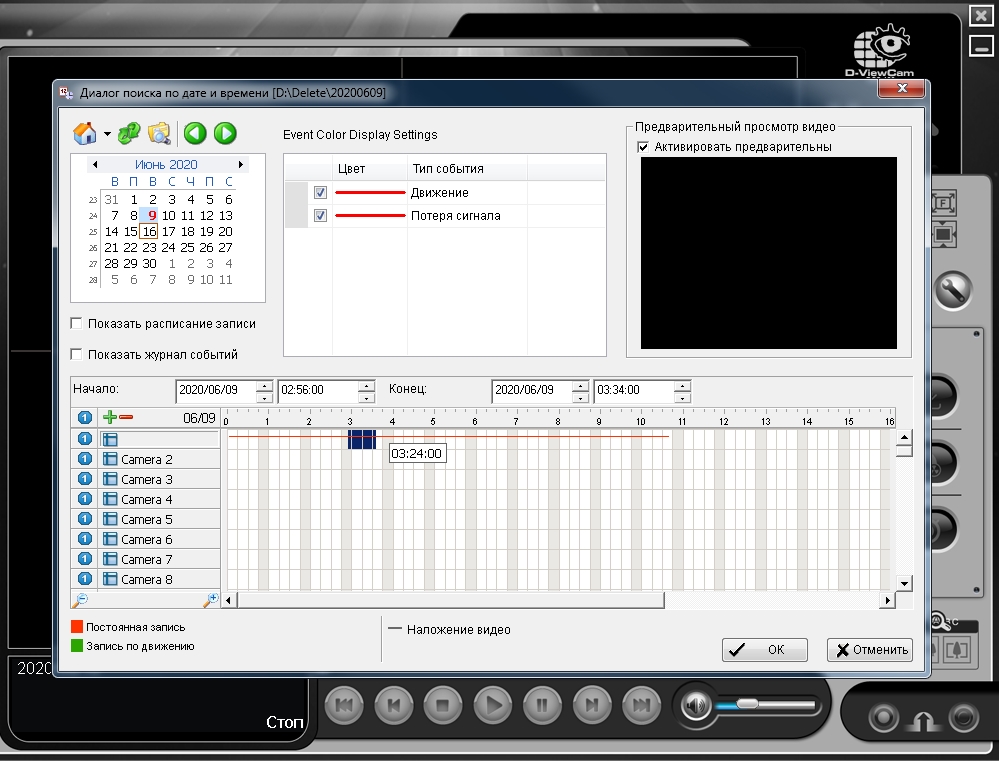Open the folder search icon
This screenshot has height=761, width=999.
159,133
